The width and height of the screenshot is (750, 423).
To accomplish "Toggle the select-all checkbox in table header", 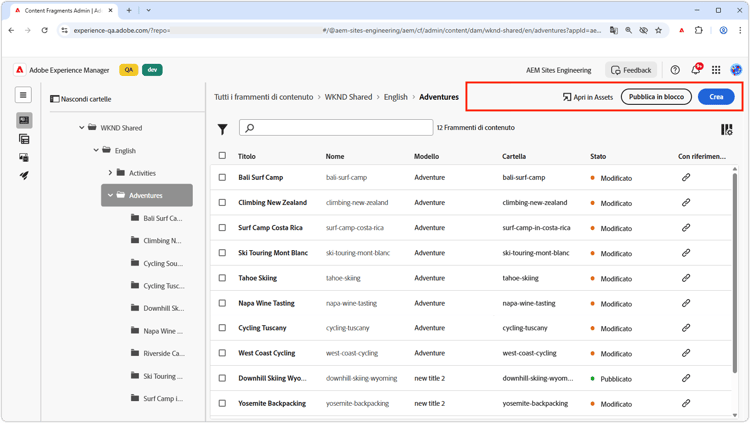I will tap(222, 156).
